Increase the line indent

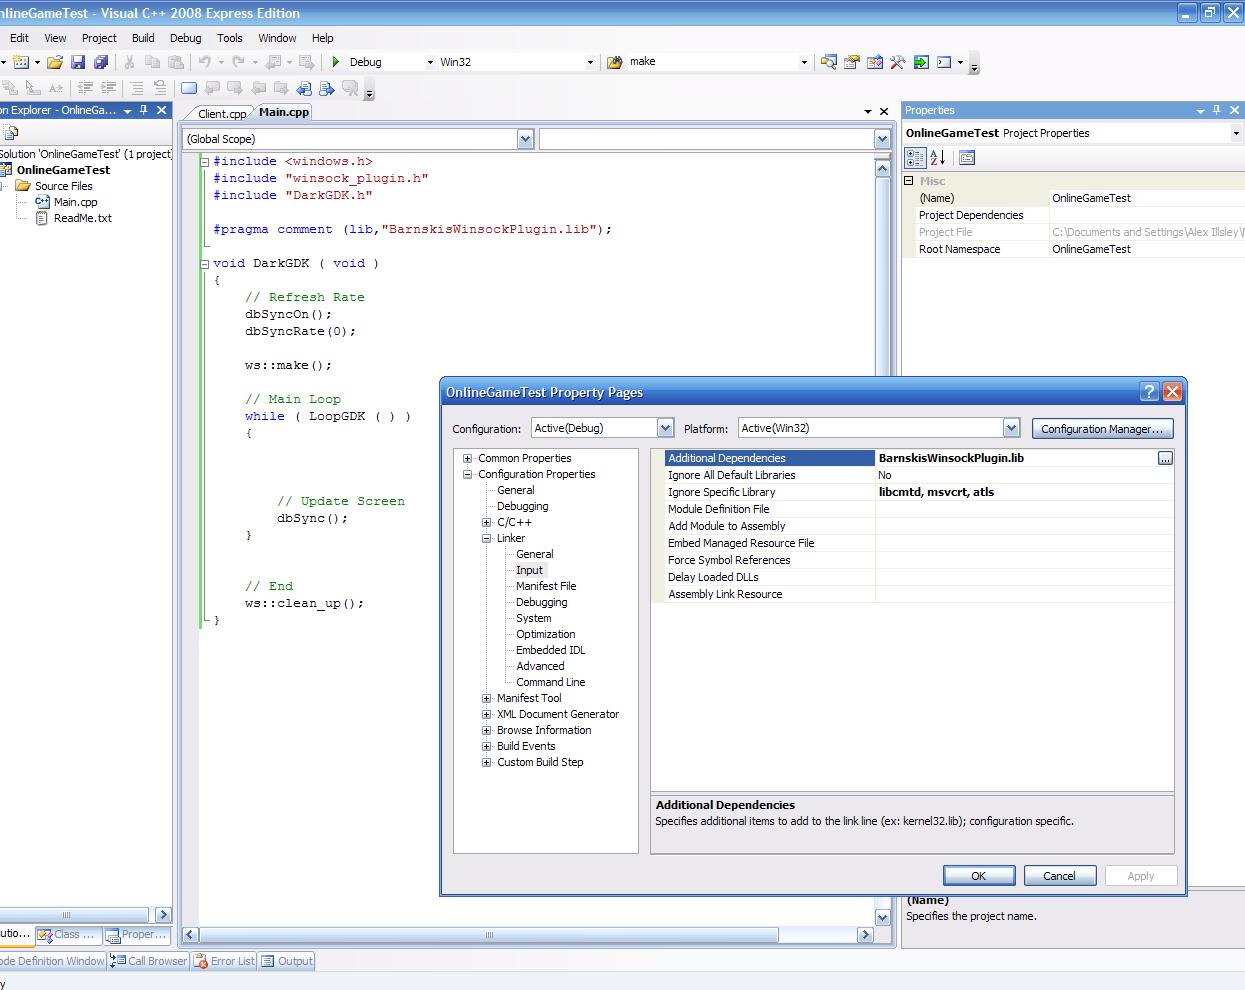click(109, 88)
